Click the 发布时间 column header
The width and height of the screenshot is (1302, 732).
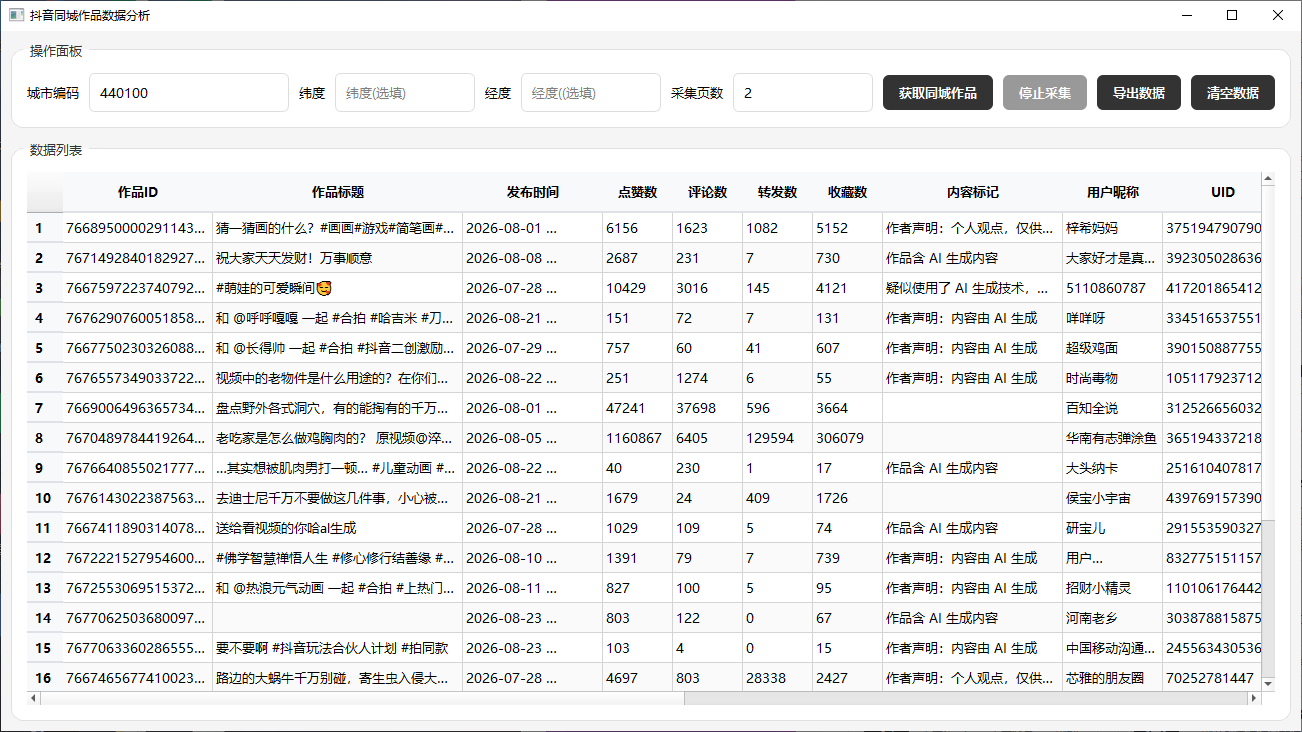tap(533, 192)
